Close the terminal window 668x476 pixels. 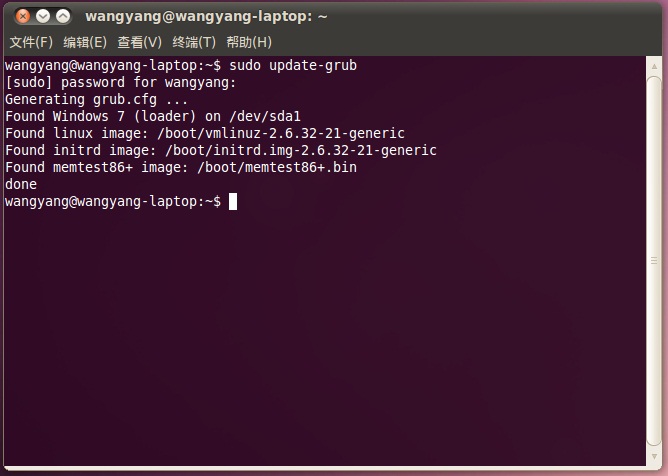point(23,16)
